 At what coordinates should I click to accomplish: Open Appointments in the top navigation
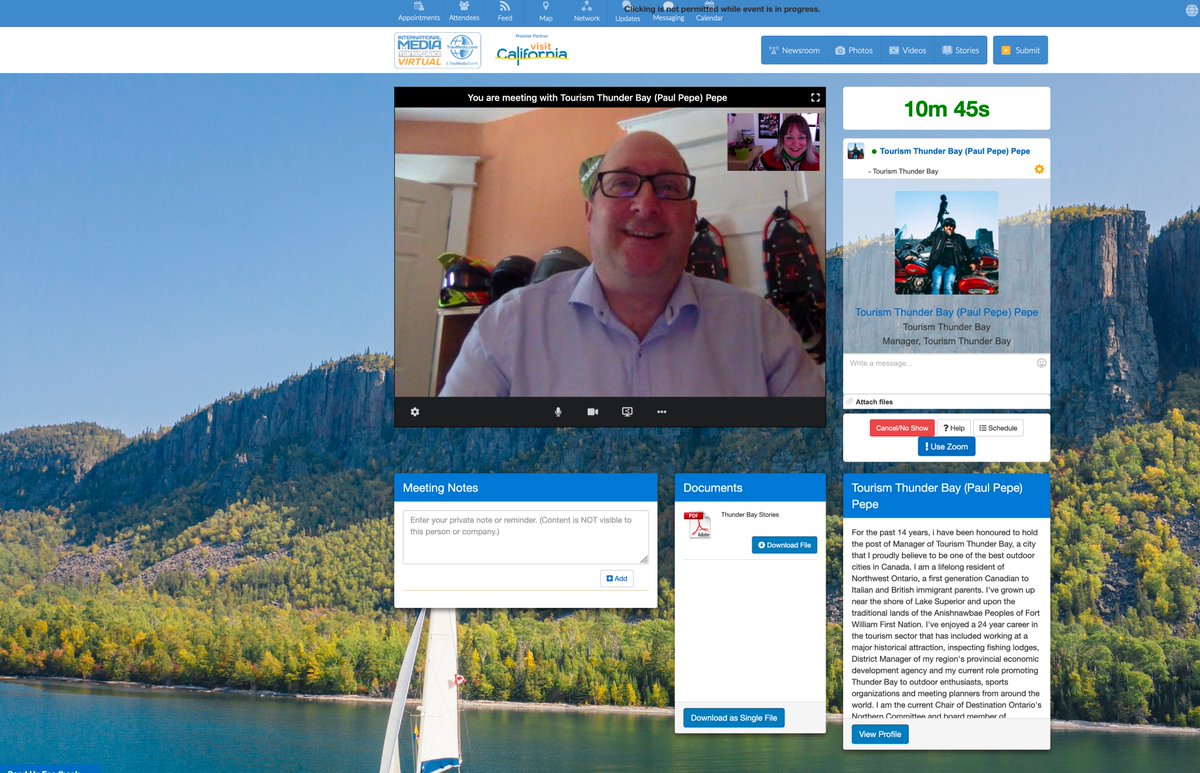point(418,12)
